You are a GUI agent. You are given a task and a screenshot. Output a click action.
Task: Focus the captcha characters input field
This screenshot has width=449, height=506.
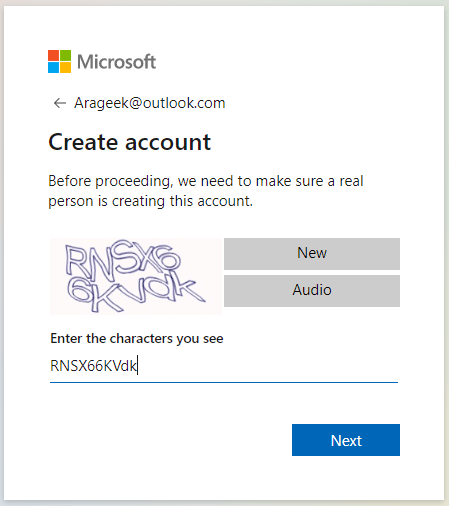click(224, 366)
